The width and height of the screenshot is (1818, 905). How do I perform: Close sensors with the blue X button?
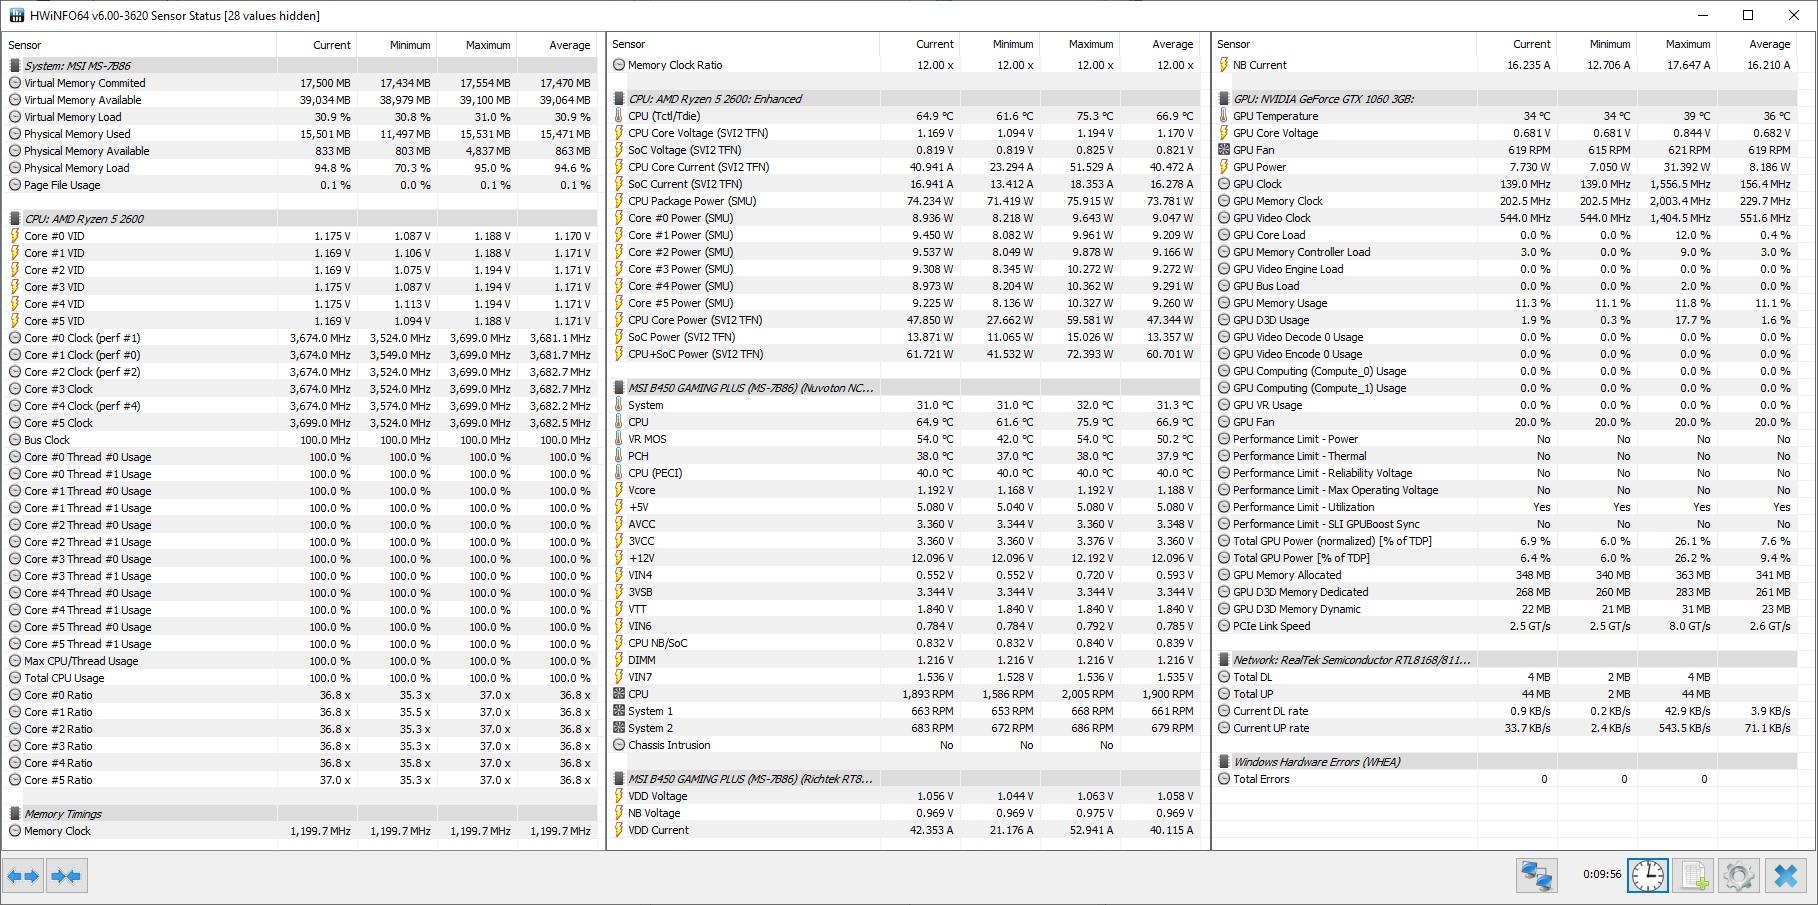(1786, 876)
